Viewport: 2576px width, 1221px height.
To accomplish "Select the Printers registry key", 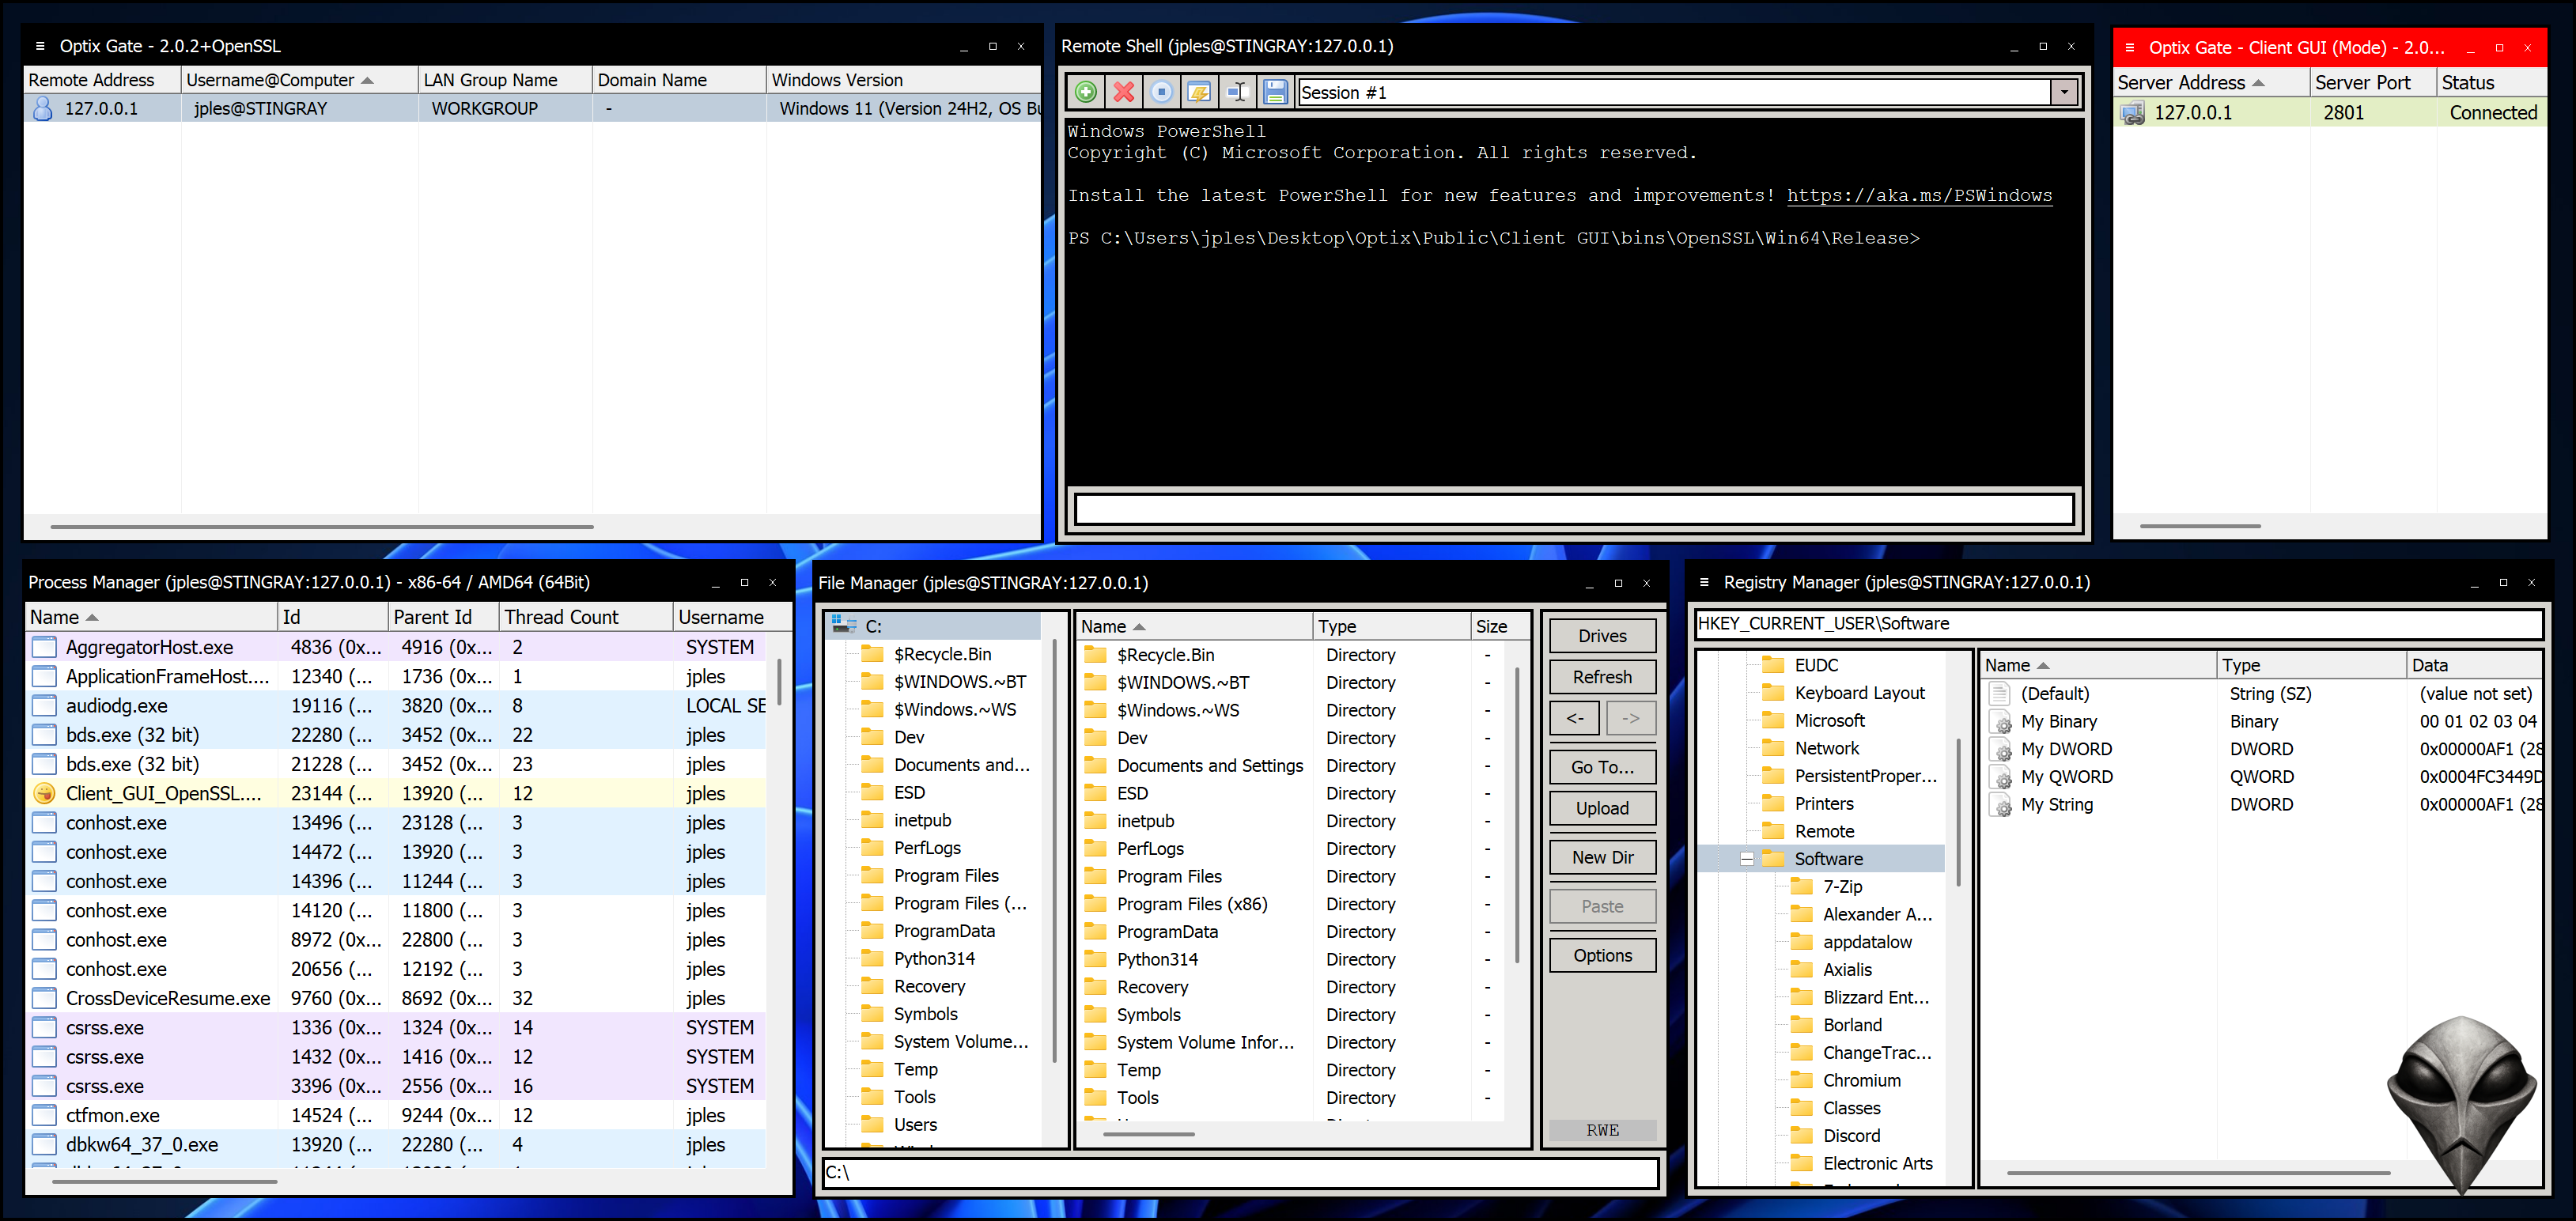I will [1824, 803].
